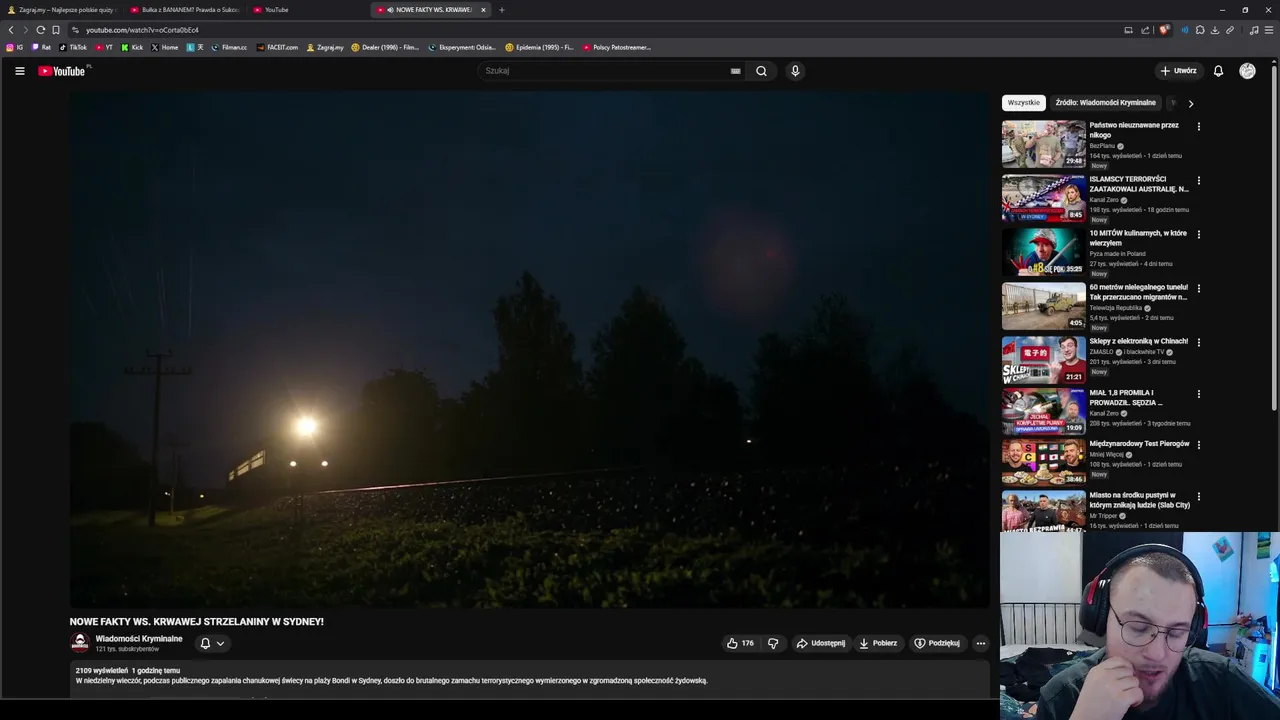Open the TikTok bookmark
Viewport: 1280px width, 720px height.
[73, 47]
